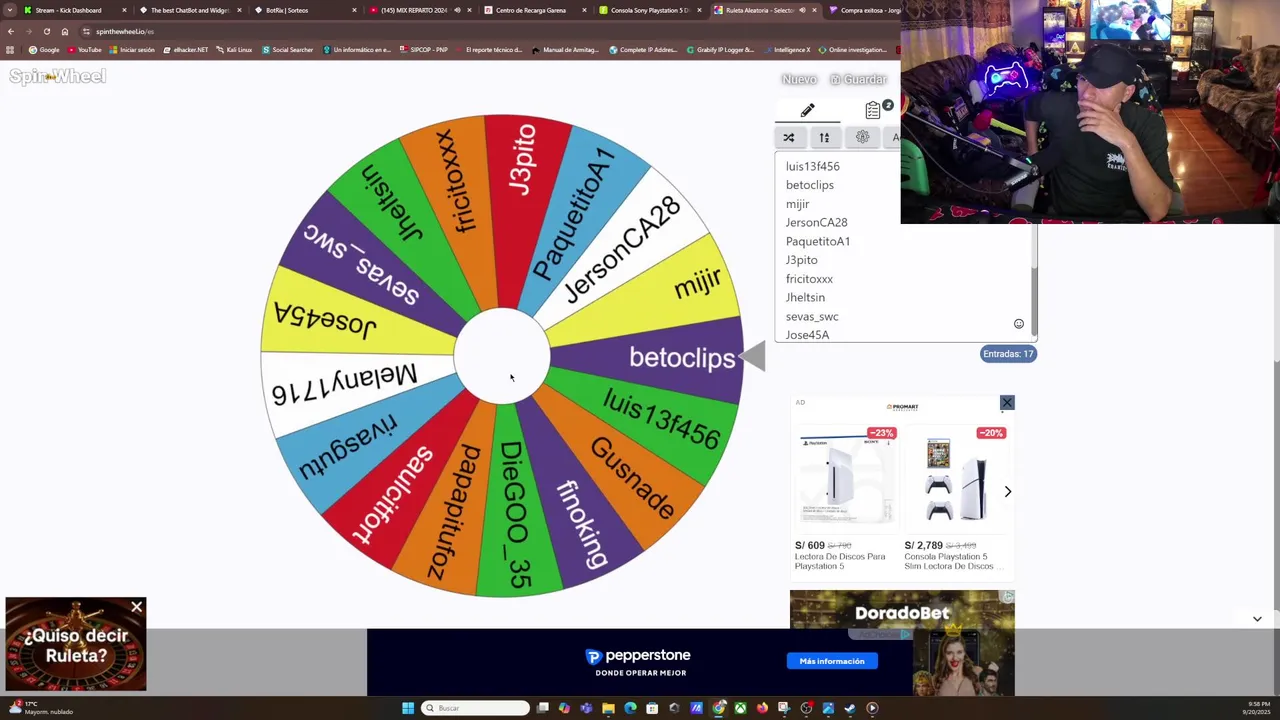Insert emoji in the entries box

(1018, 324)
